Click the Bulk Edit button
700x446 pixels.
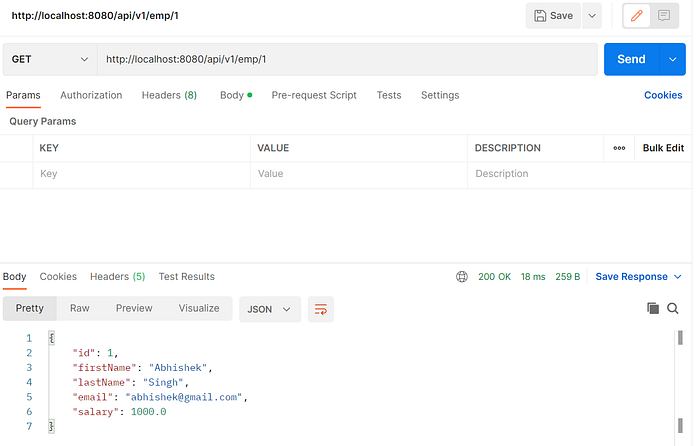pyautogui.click(x=663, y=148)
